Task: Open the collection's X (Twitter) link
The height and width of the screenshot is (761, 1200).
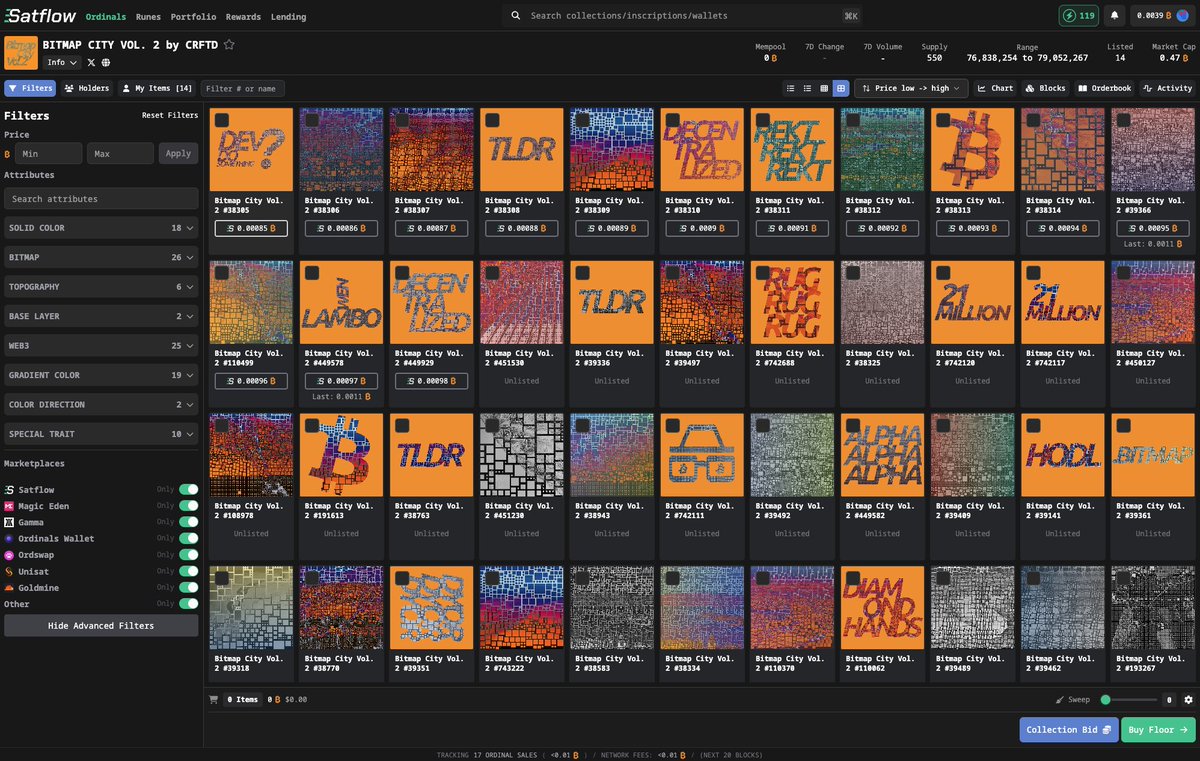Action: click(92, 62)
